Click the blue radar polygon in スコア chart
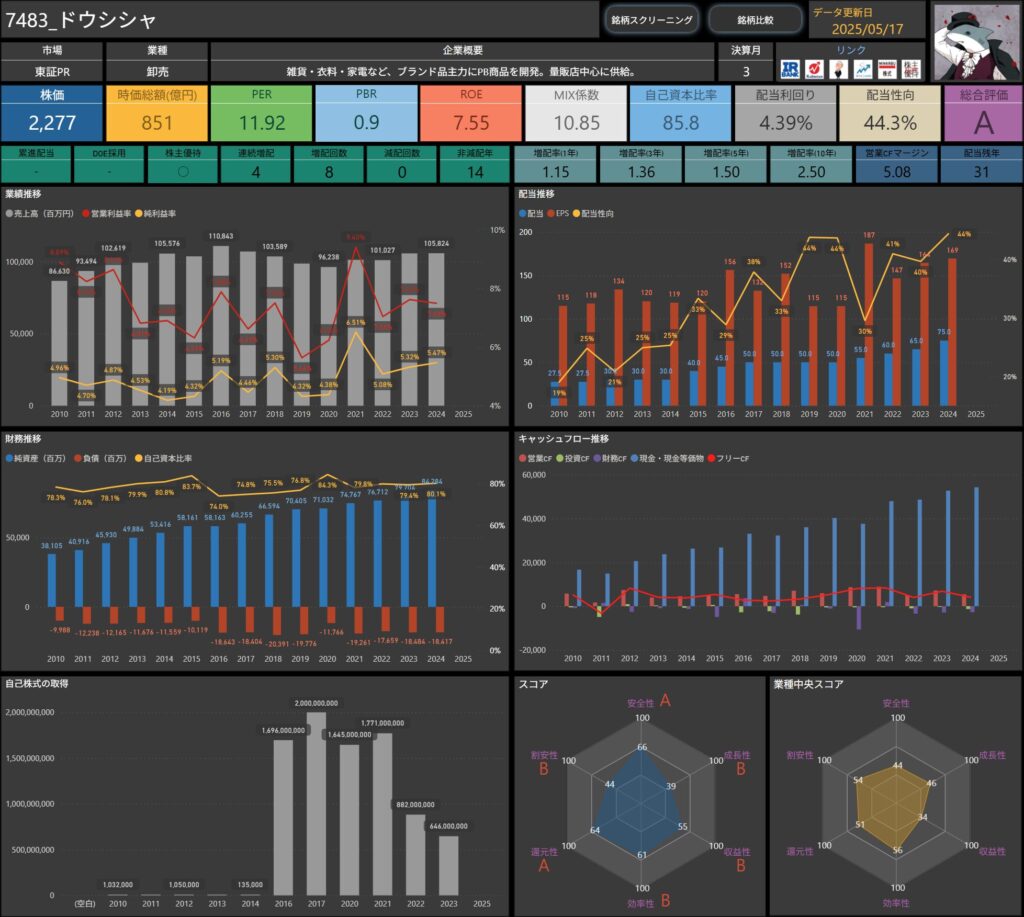The width and height of the screenshot is (1024, 917). (x=639, y=805)
